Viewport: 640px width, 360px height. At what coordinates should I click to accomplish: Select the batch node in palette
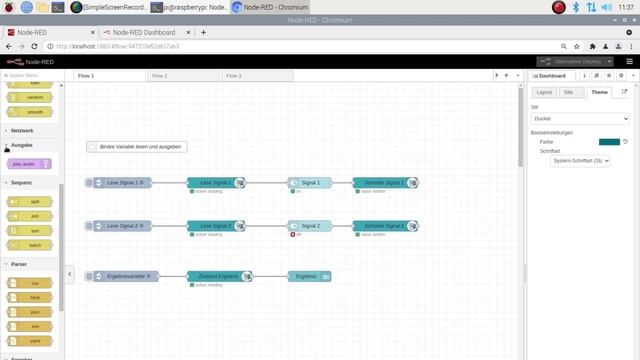30,245
